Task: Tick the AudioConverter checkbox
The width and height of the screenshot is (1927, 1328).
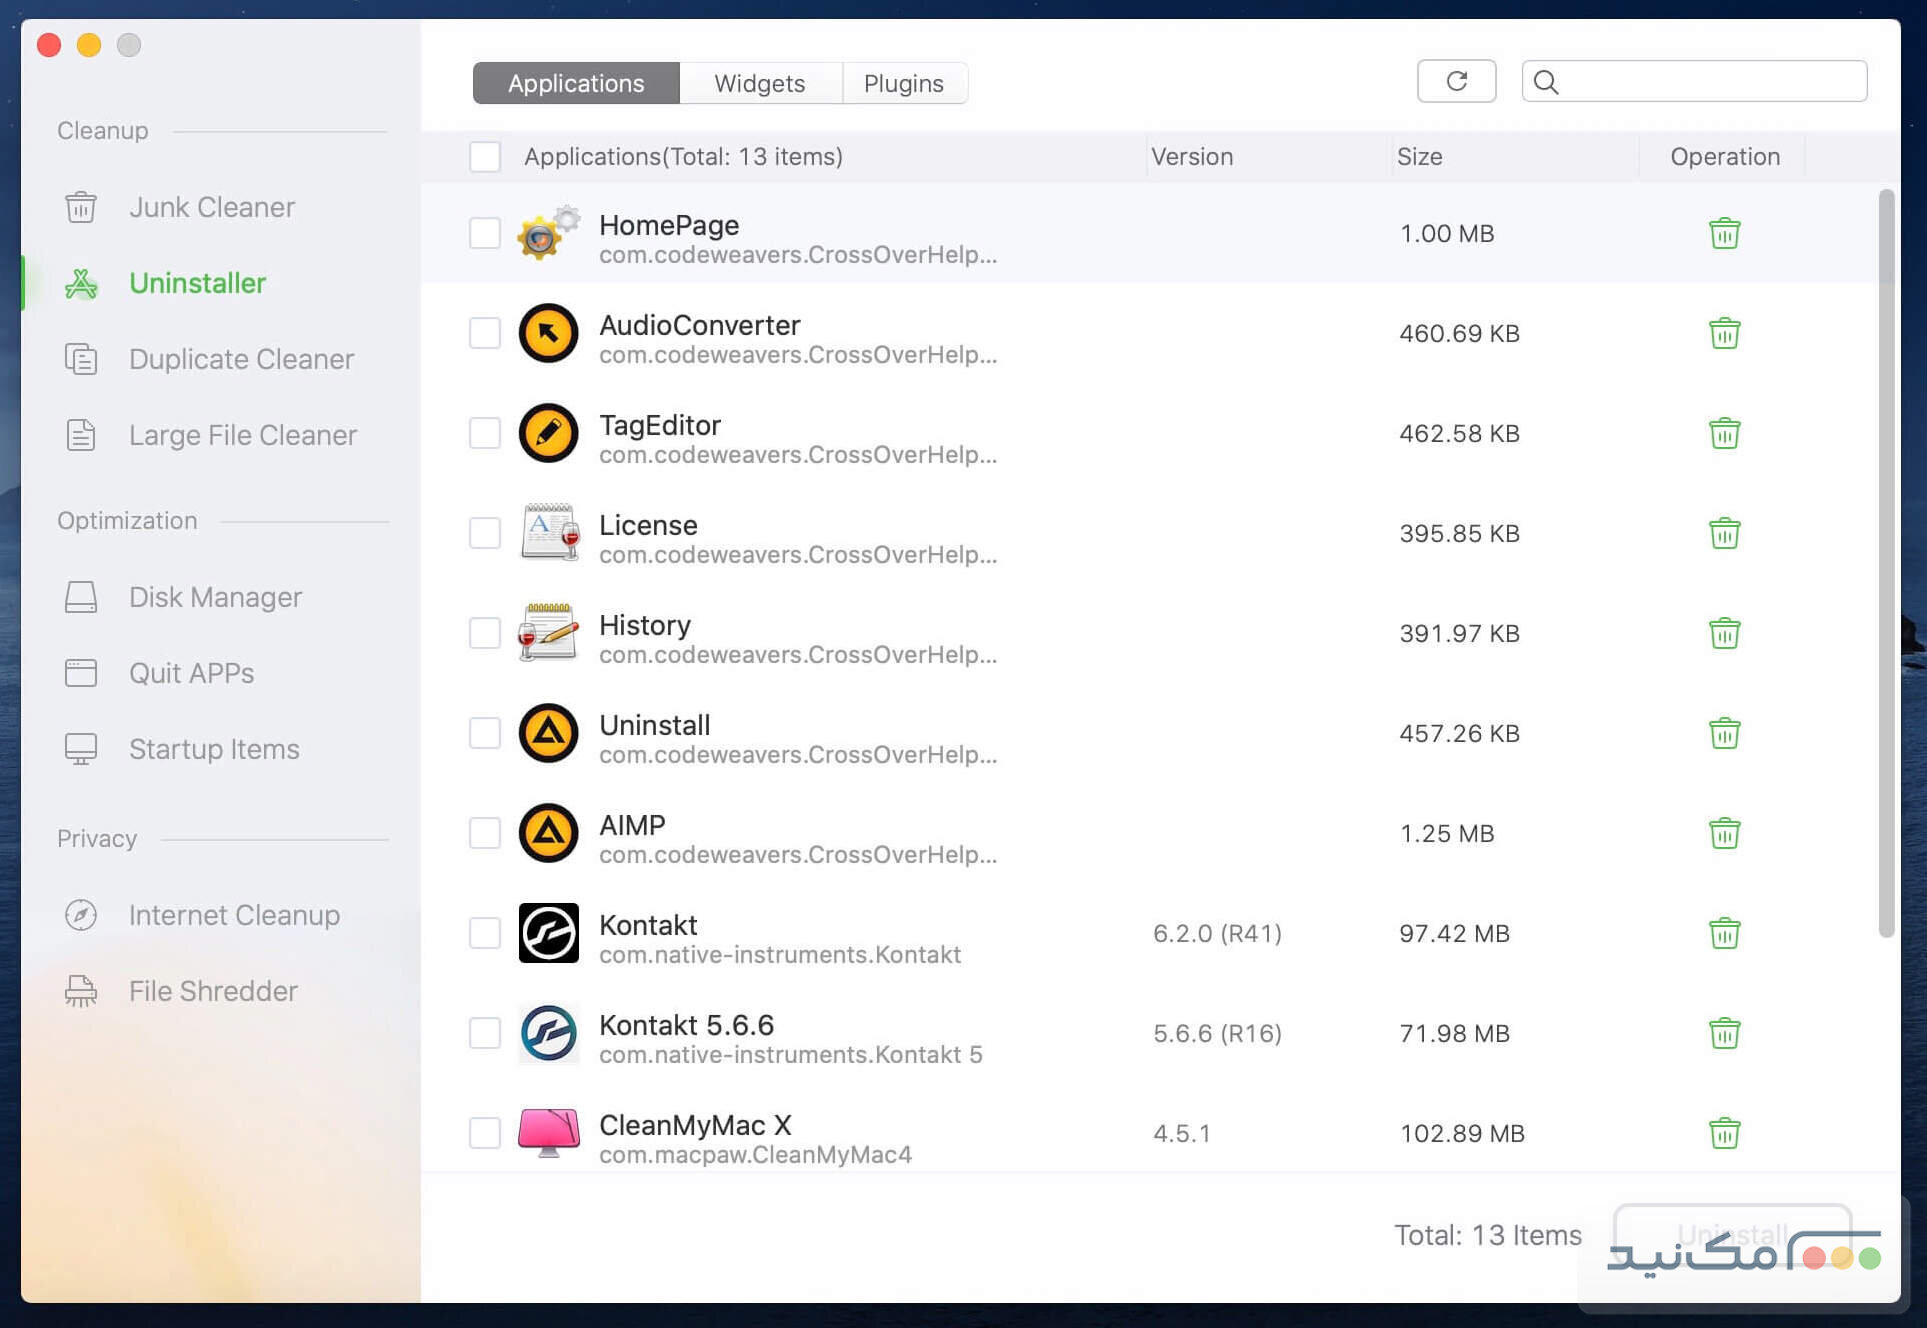Action: coord(485,333)
